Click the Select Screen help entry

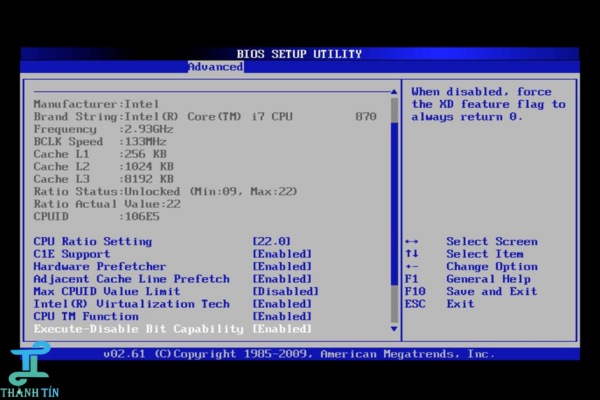point(471,242)
